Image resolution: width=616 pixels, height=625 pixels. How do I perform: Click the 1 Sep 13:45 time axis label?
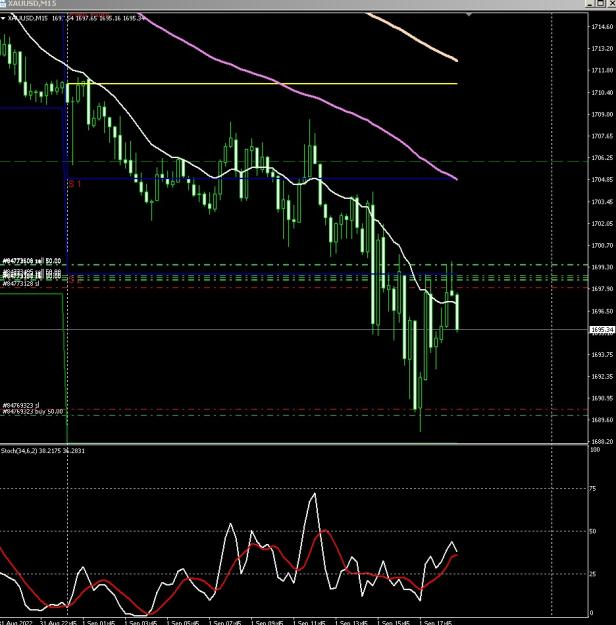click(351, 622)
